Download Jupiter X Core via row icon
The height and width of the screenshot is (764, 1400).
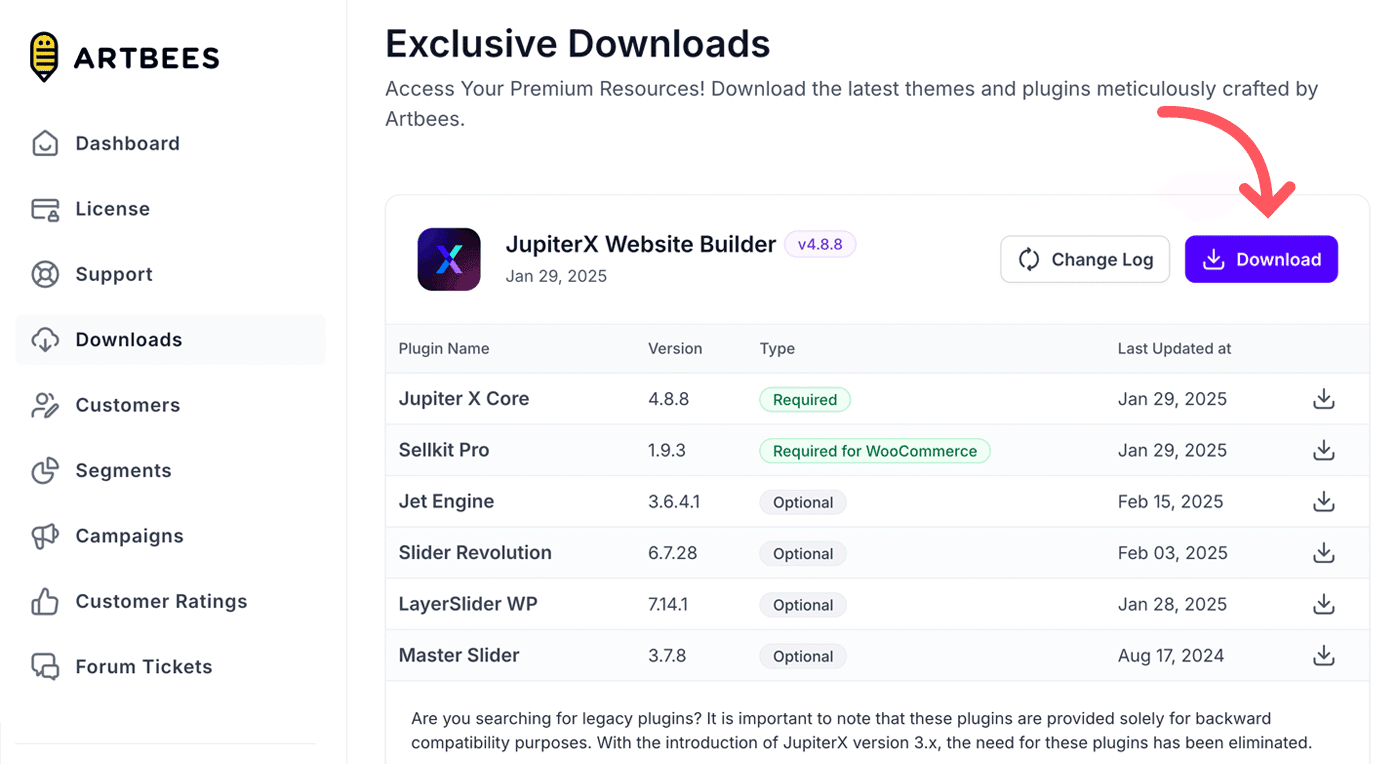1324,399
